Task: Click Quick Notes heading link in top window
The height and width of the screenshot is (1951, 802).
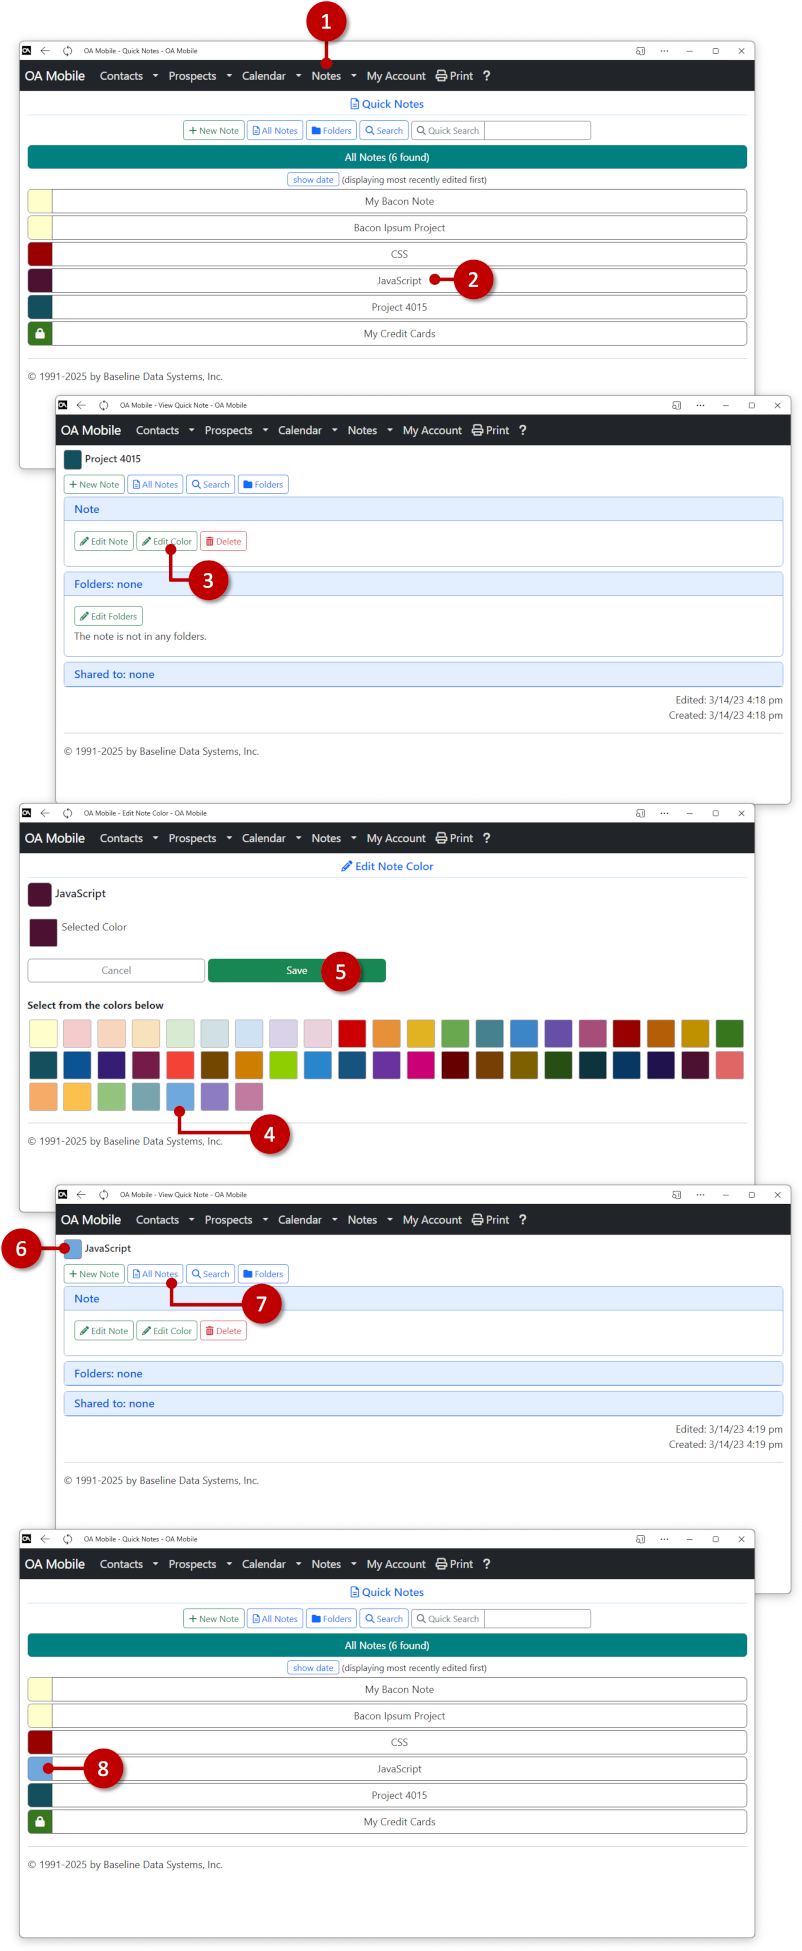Action: pyautogui.click(x=387, y=104)
